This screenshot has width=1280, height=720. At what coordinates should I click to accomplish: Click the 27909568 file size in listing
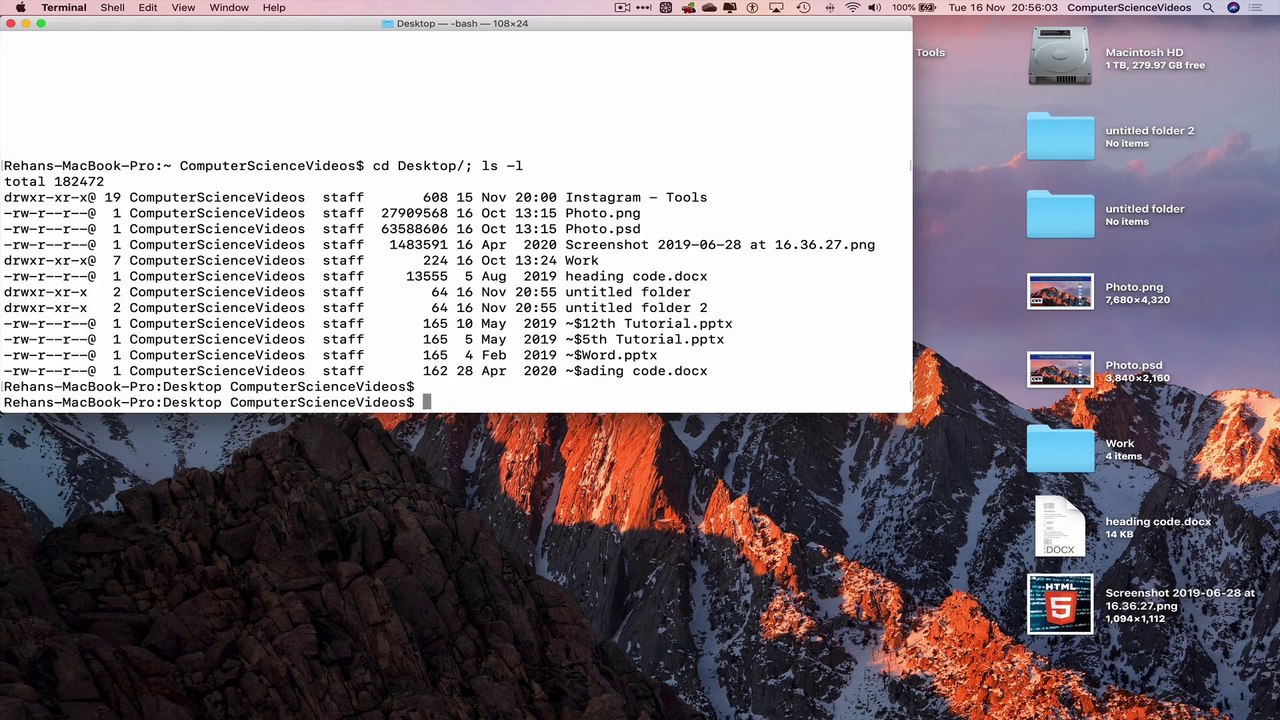(x=414, y=213)
